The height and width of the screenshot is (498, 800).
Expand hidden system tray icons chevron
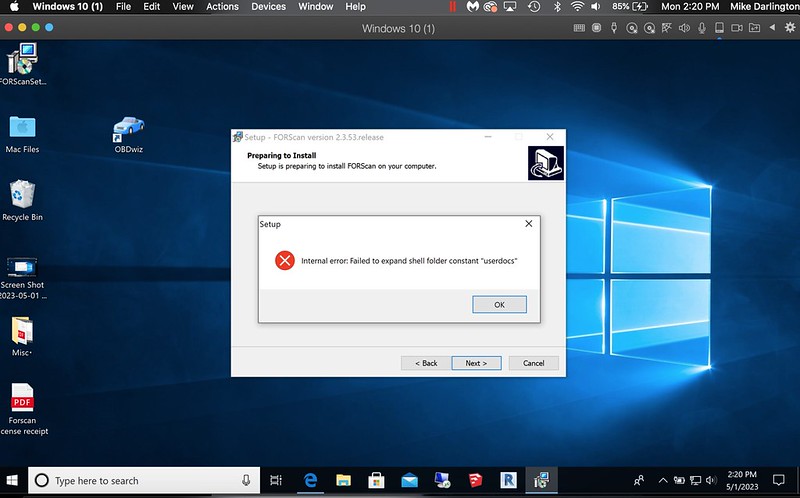pos(663,480)
